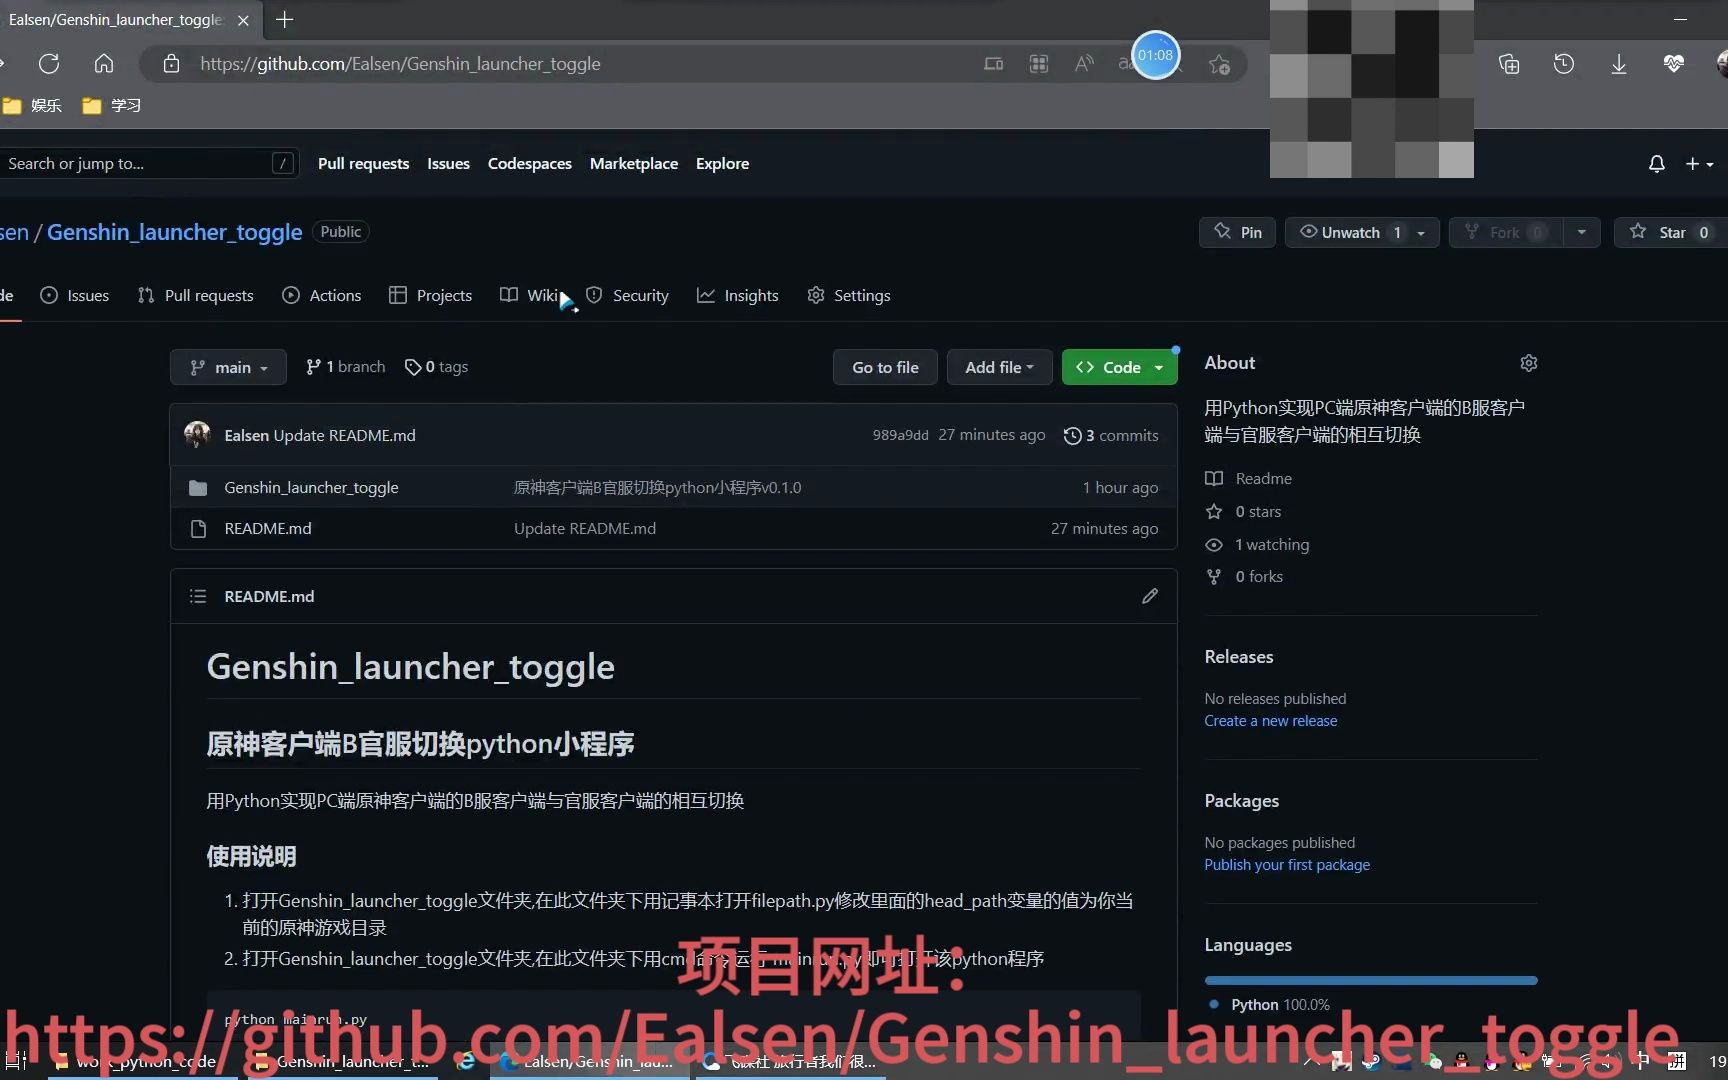Open Explore in top navigation
This screenshot has height=1080, width=1728.
[x=722, y=163]
